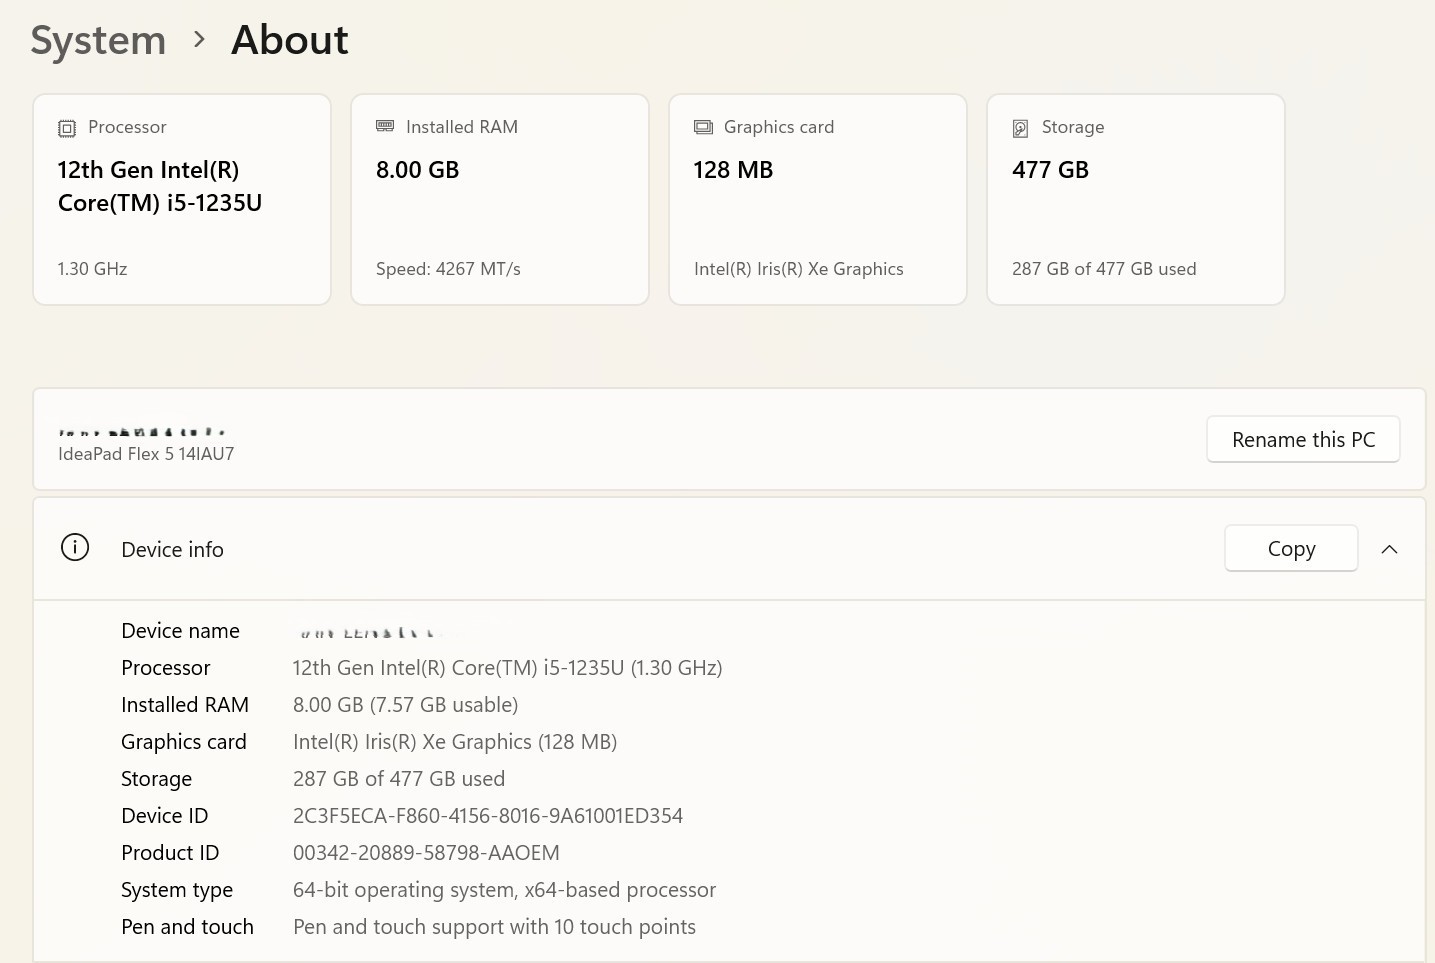Click the Installed RAM memory icon
The width and height of the screenshot is (1435, 963).
[x=385, y=126]
